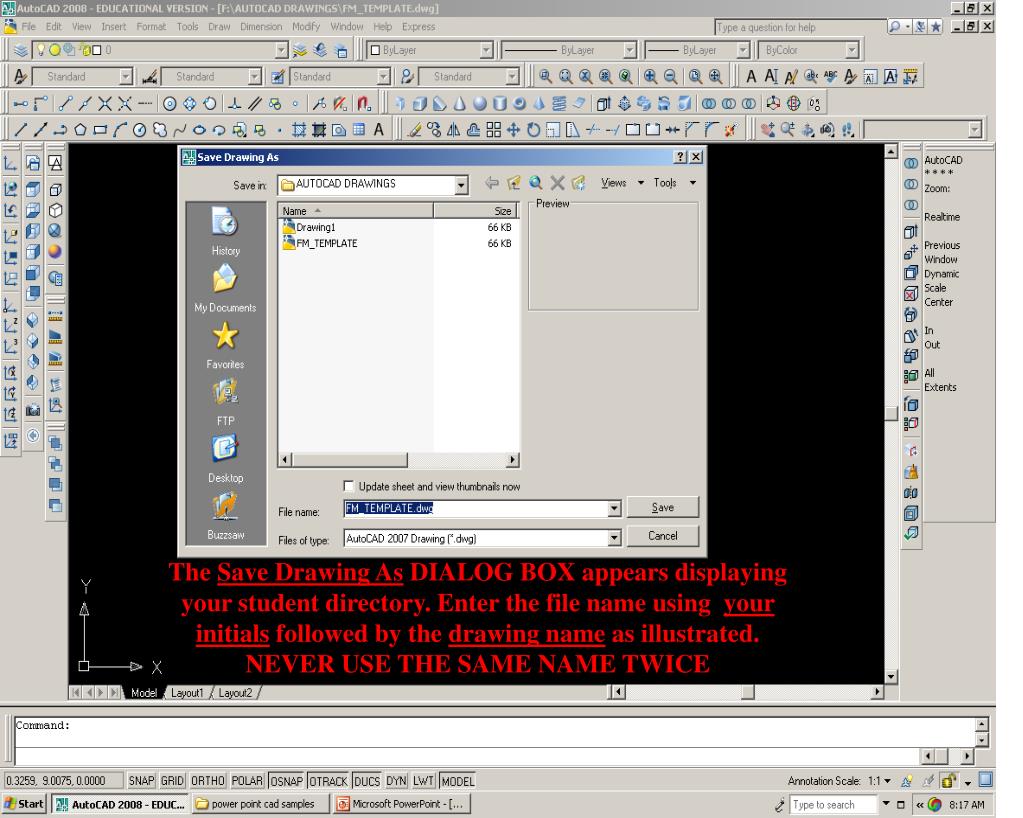The width and height of the screenshot is (1023, 818).
Task: Open the Tools dropdown in Save dialog
Action: 675,183
